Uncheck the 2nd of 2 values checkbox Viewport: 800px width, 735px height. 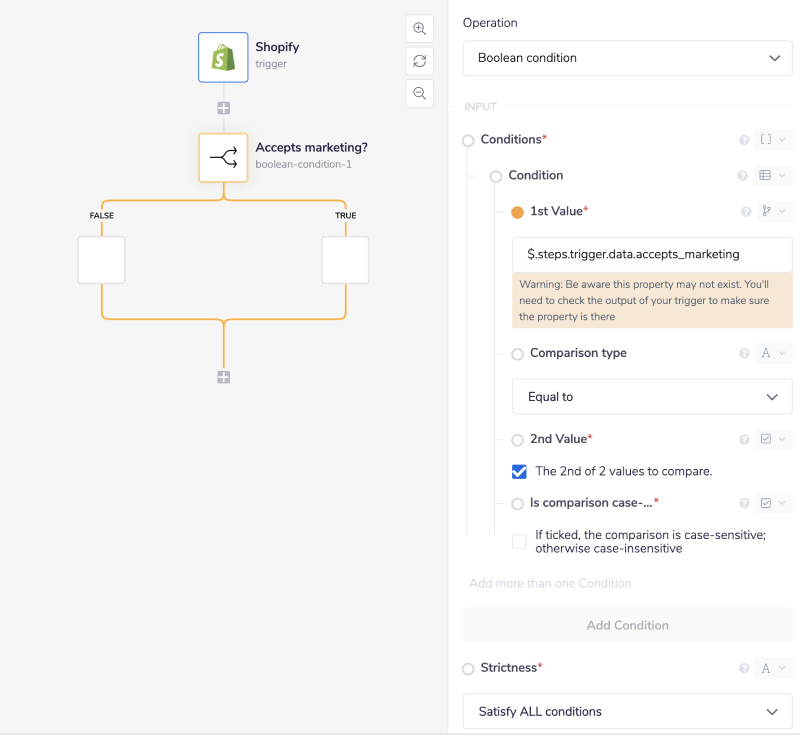point(519,471)
